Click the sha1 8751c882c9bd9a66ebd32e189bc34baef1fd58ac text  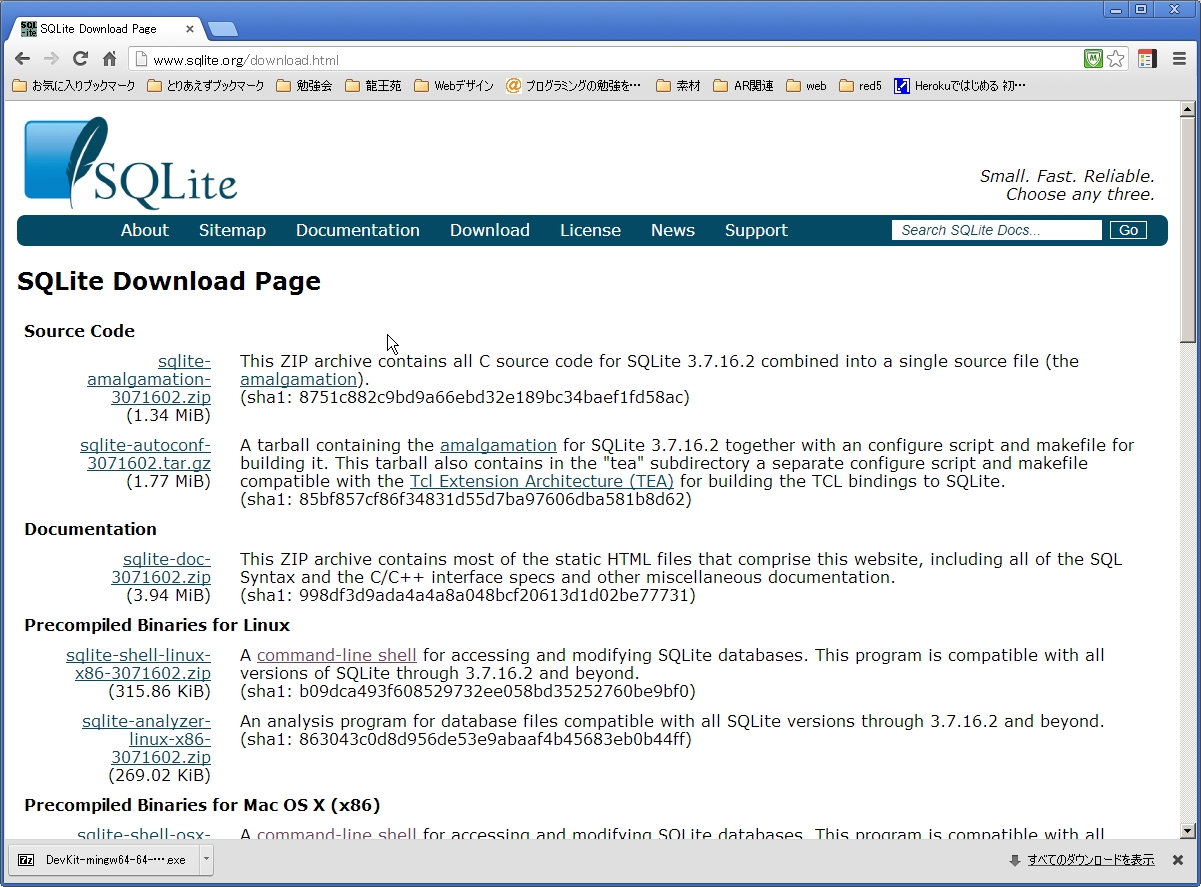coord(465,397)
